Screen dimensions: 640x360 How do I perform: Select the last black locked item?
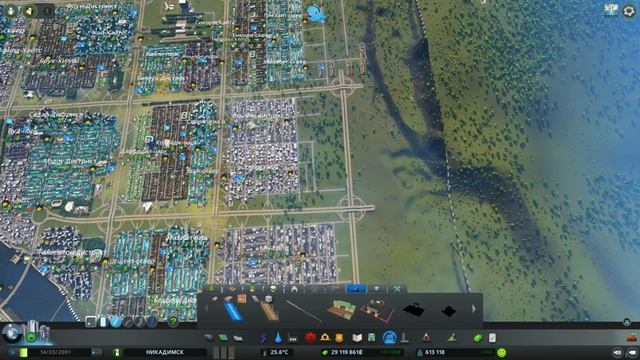449,311
